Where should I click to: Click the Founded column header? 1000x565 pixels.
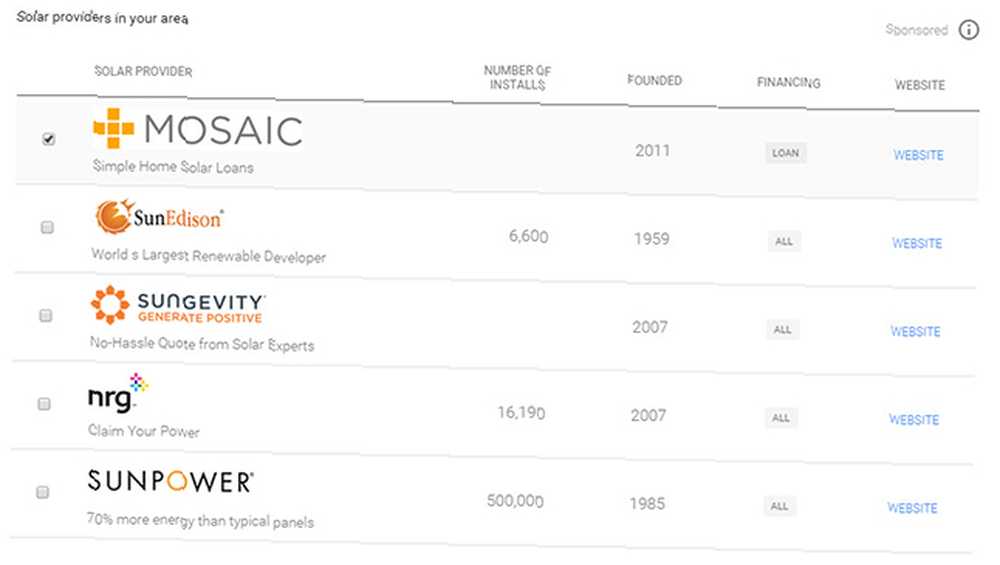(x=654, y=80)
